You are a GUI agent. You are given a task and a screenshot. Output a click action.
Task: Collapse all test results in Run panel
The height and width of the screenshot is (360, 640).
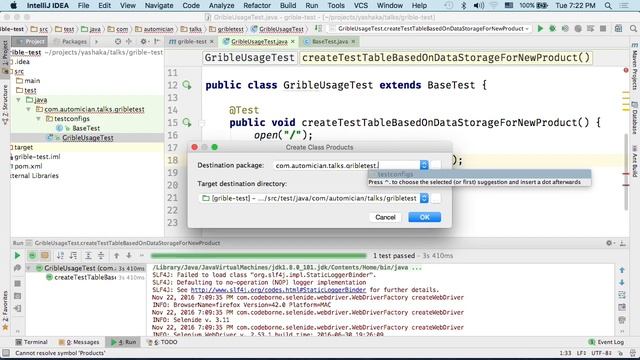pos(101,256)
